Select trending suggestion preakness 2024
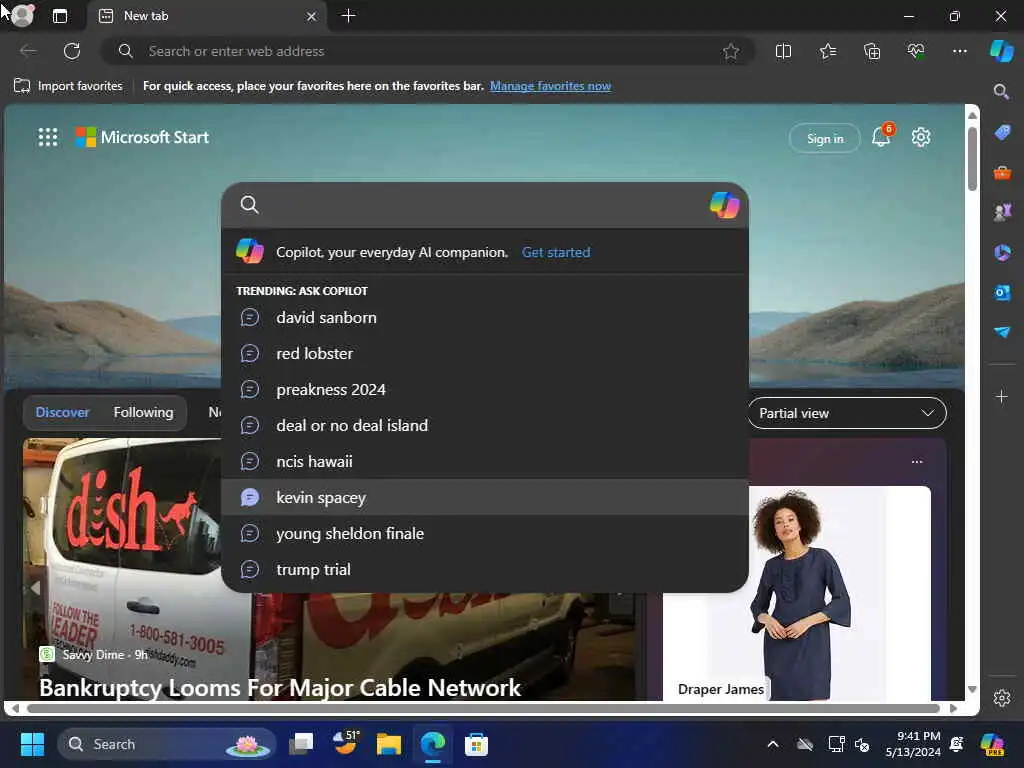 click(x=485, y=389)
